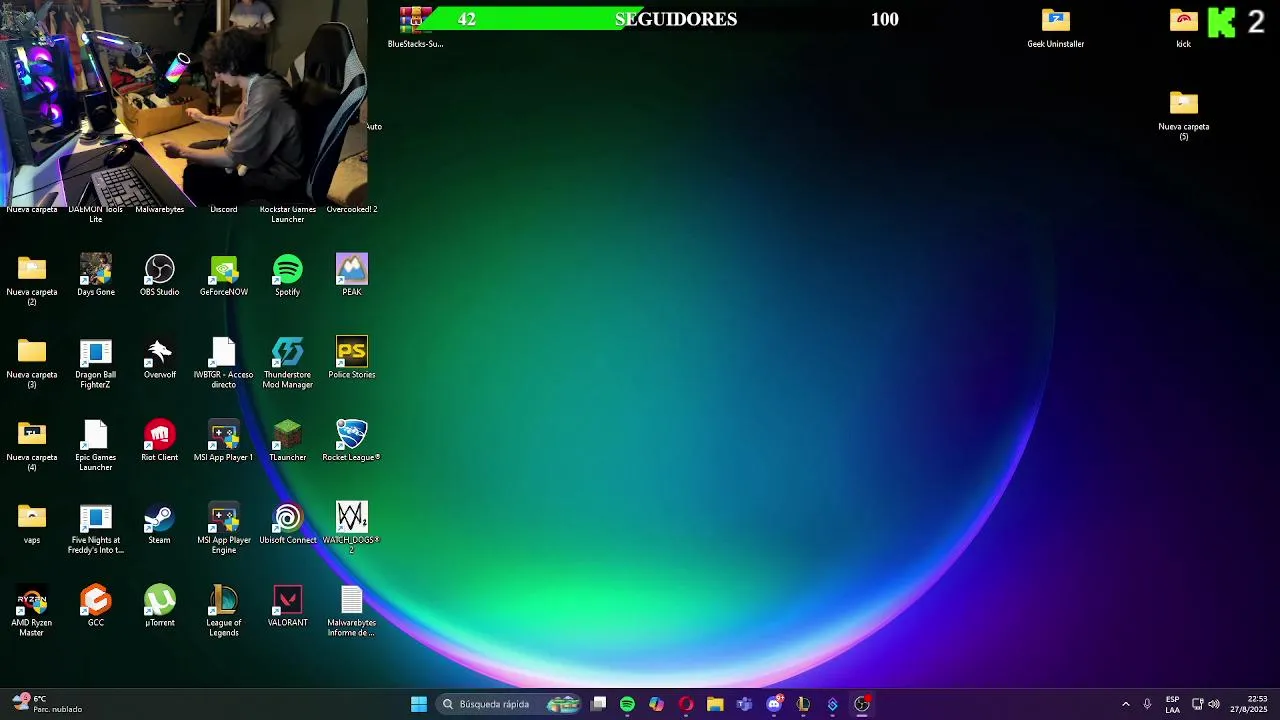This screenshot has width=1280, height=720.
Task: Open Task View on the taskbar
Action: pos(598,704)
